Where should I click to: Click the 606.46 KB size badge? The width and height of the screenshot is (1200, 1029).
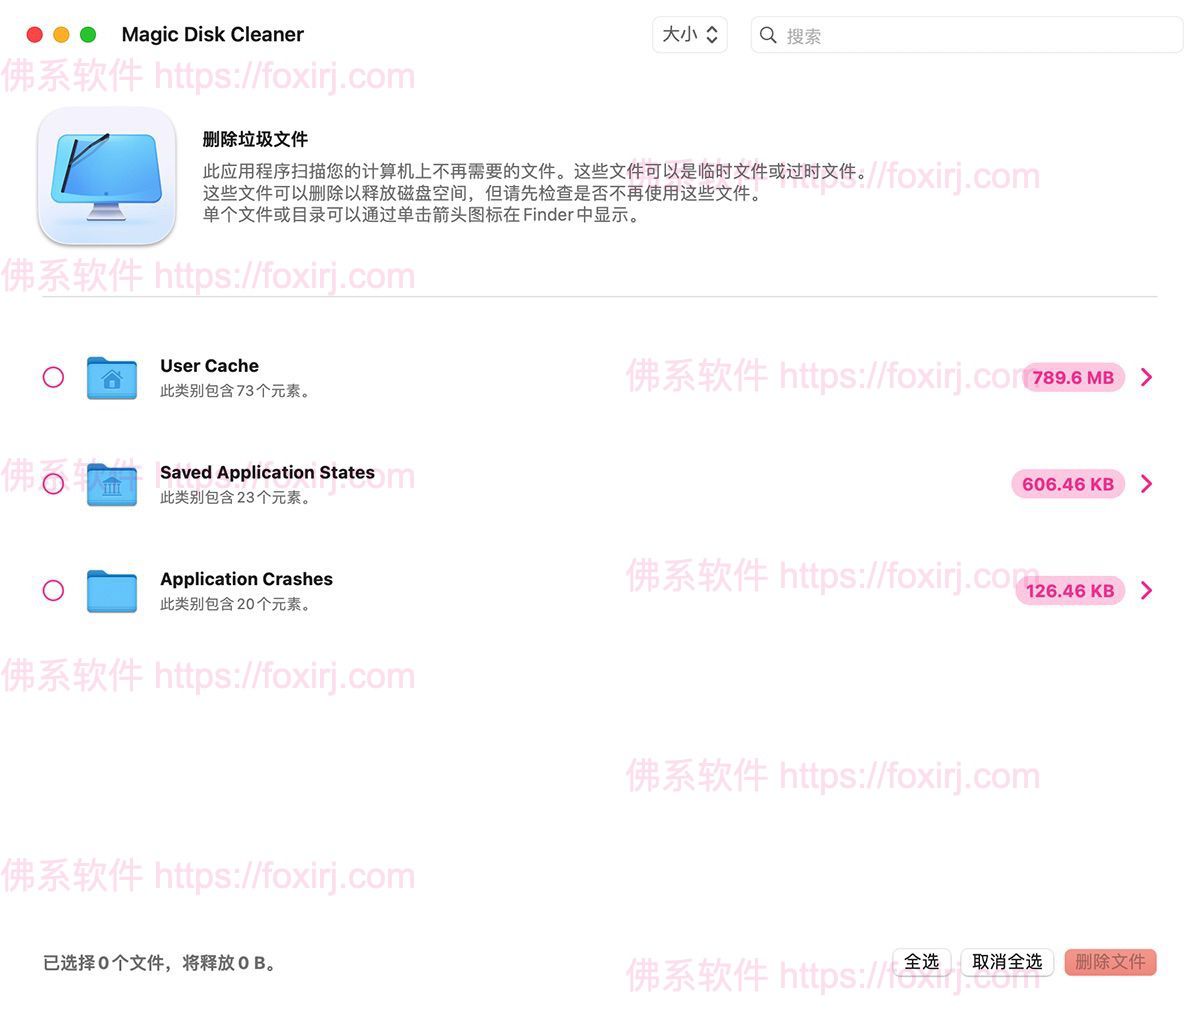point(1067,484)
